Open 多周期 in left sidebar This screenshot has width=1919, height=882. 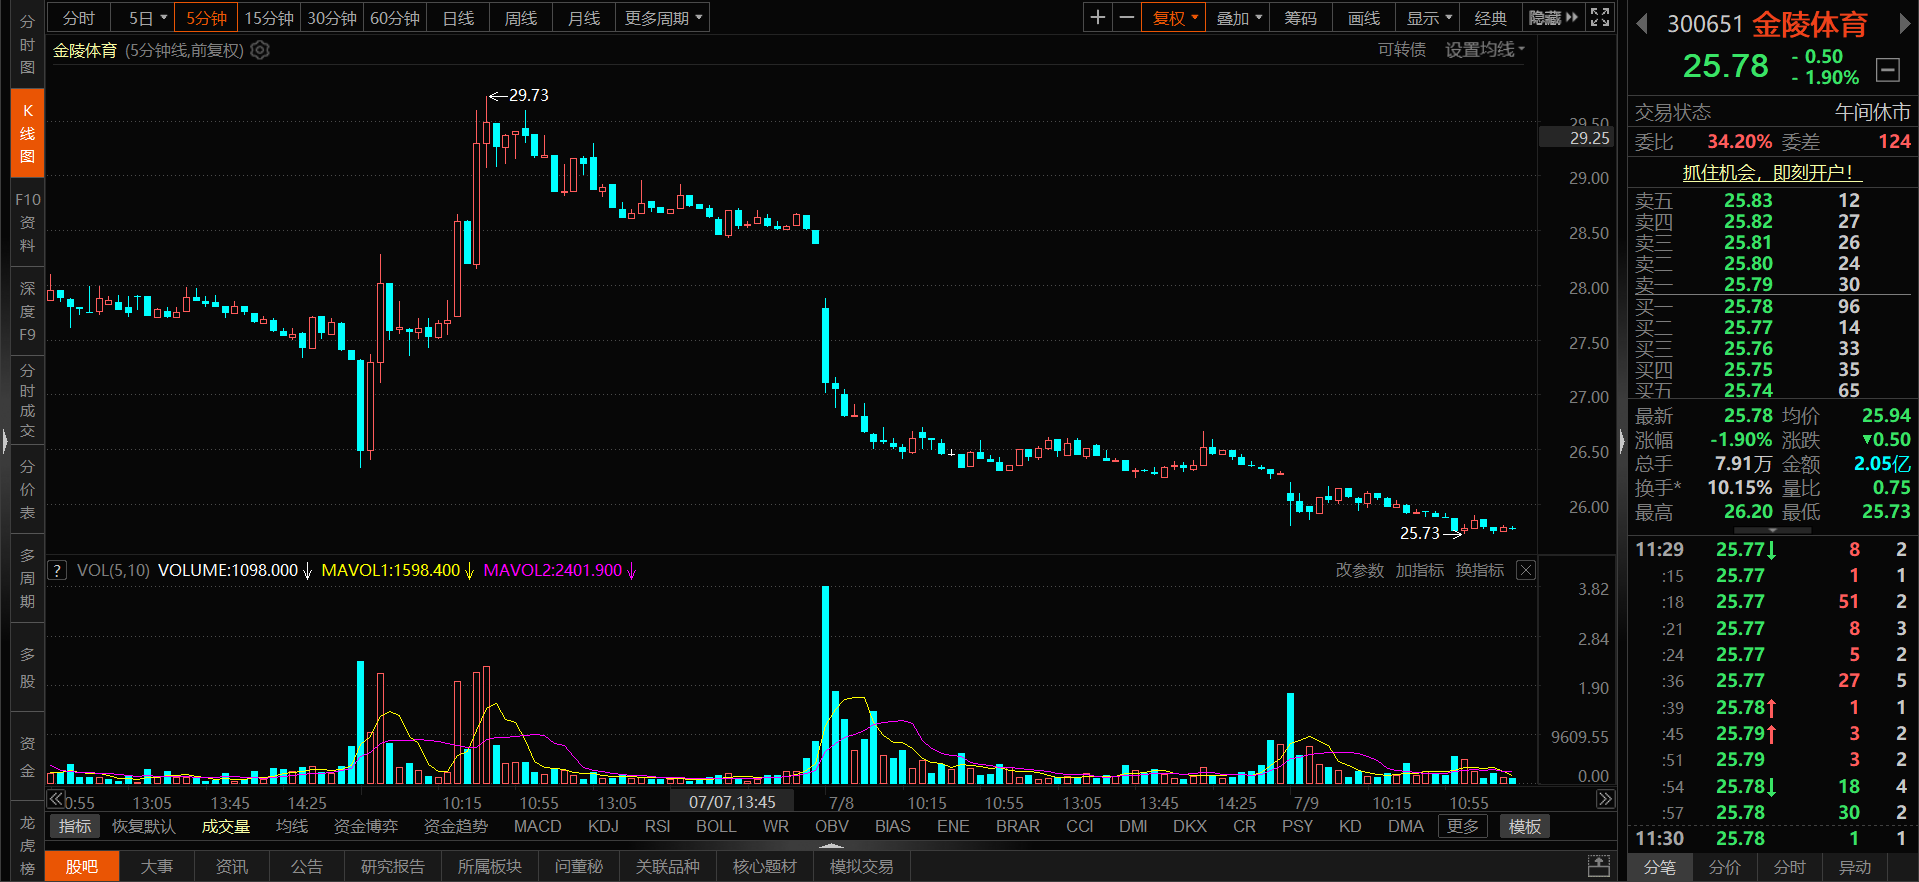click(x=27, y=578)
